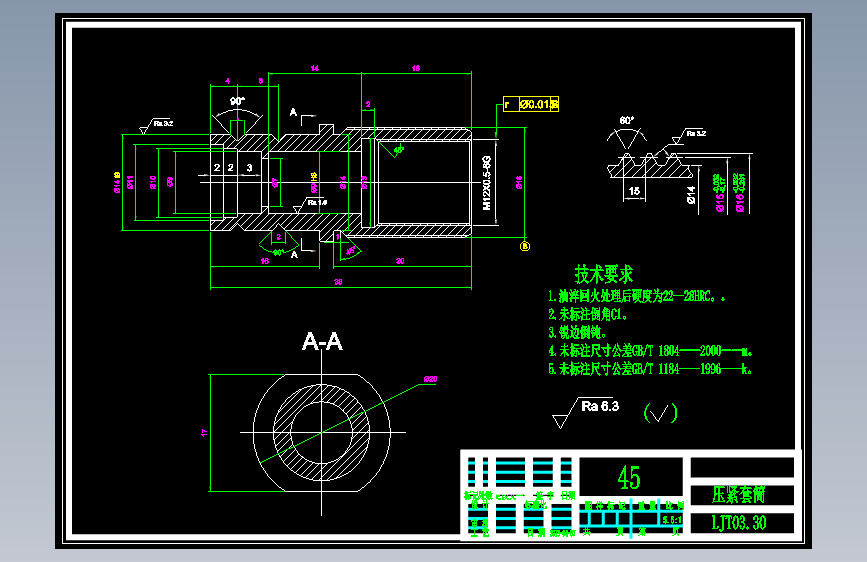Screen dimensions: 867x562
Task: Select the Ø16 dimension right of main view
Action: [519, 183]
